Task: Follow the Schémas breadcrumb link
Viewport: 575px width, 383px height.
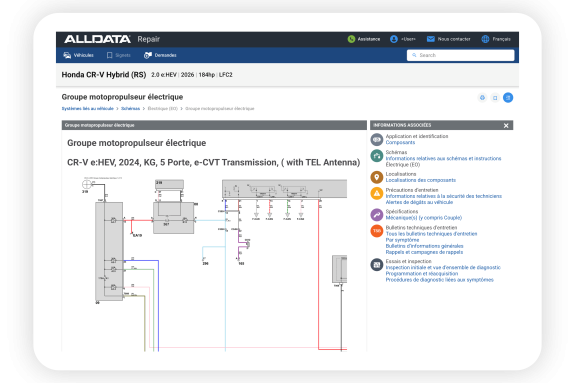Action: [131, 109]
